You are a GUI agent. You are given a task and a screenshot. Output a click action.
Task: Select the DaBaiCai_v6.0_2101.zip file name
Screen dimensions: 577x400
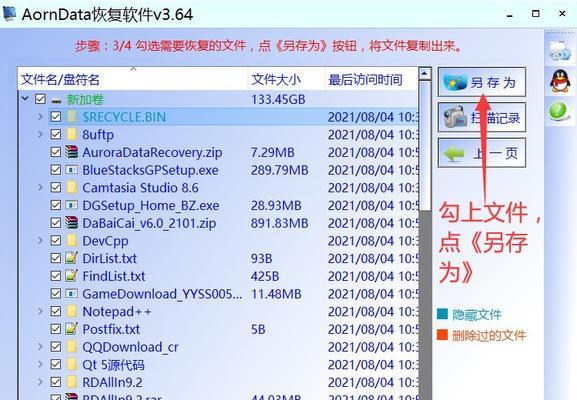(x=149, y=223)
